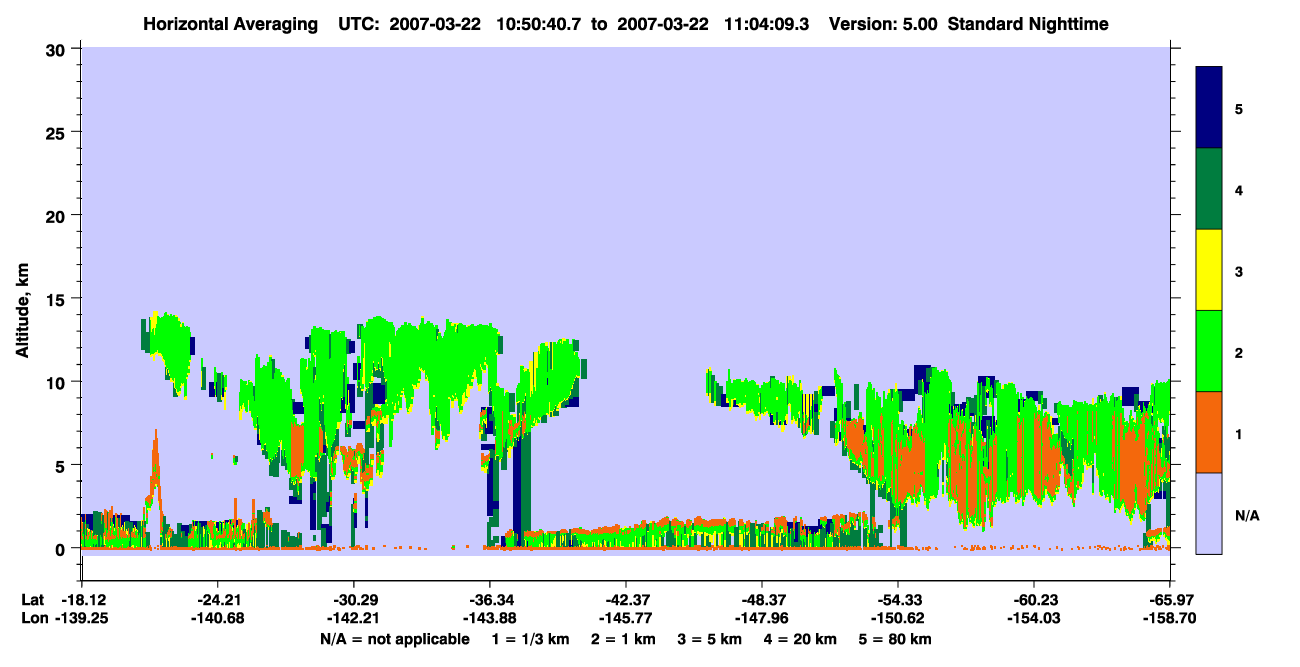Click the lavender N/A color bar segment
The height and width of the screenshot is (667, 1300).
(x=1209, y=513)
